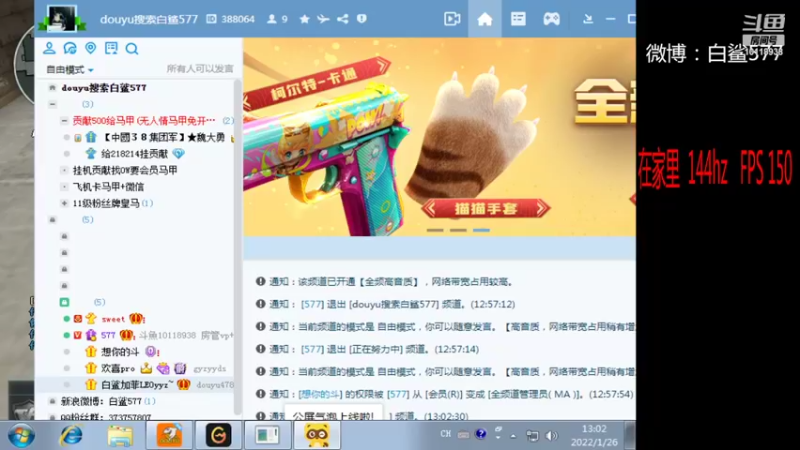Expand the 11级粉丝牌皇马 channel
This screenshot has height=450, width=800.
(x=64, y=203)
